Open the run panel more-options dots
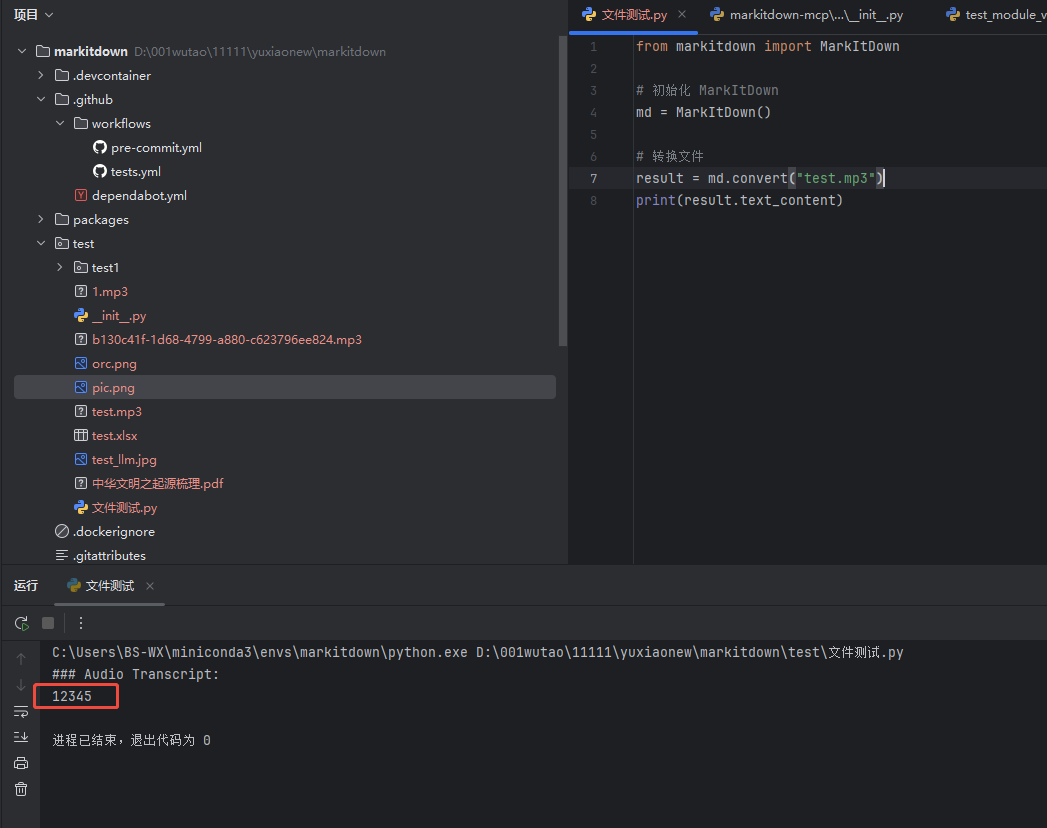The image size is (1047, 828). [x=81, y=623]
